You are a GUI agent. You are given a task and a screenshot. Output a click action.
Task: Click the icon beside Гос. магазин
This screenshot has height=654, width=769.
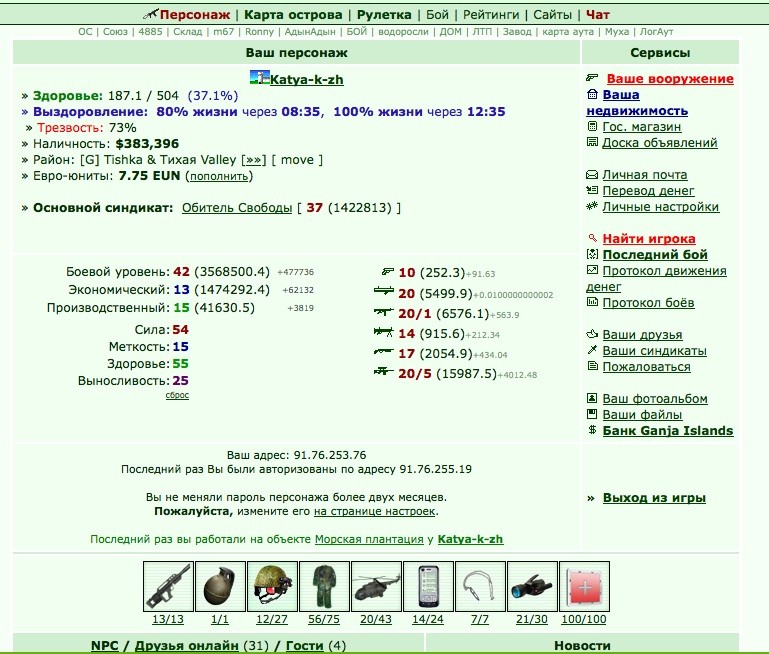coord(592,126)
